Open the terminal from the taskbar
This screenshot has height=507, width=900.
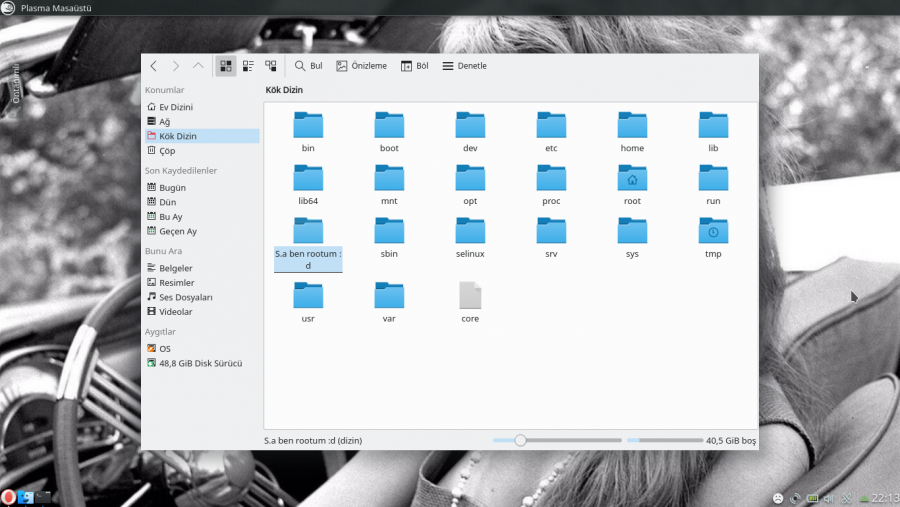pos(42,497)
